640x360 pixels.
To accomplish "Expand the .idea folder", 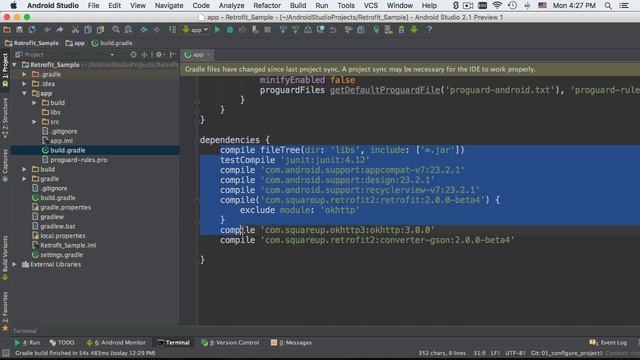I will click(x=24, y=84).
